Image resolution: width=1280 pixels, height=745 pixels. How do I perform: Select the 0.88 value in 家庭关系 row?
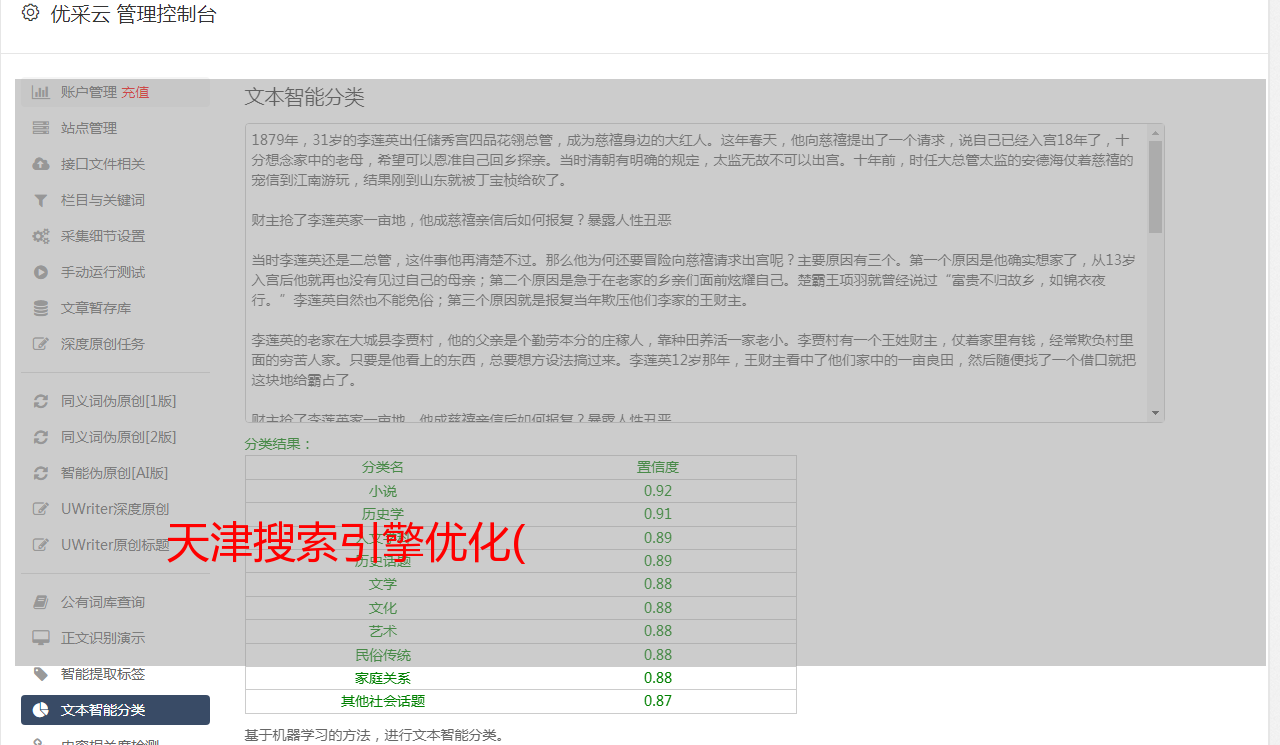click(x=658, y=678)
